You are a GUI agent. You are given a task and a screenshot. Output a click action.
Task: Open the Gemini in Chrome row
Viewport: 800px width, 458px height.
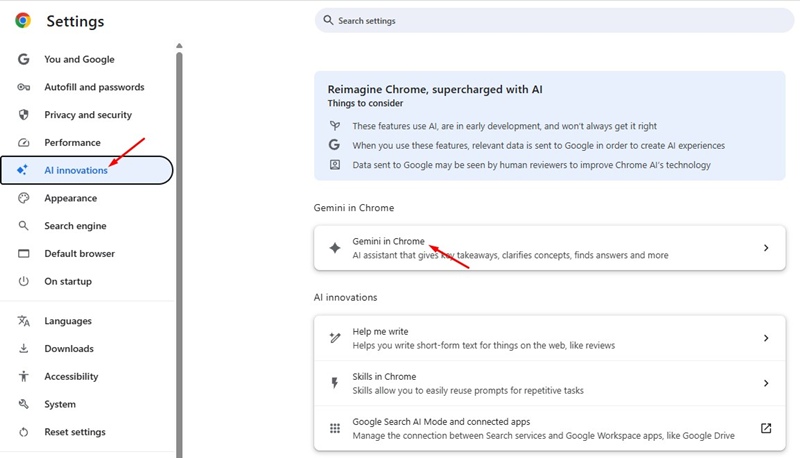[x=549, y=248]
